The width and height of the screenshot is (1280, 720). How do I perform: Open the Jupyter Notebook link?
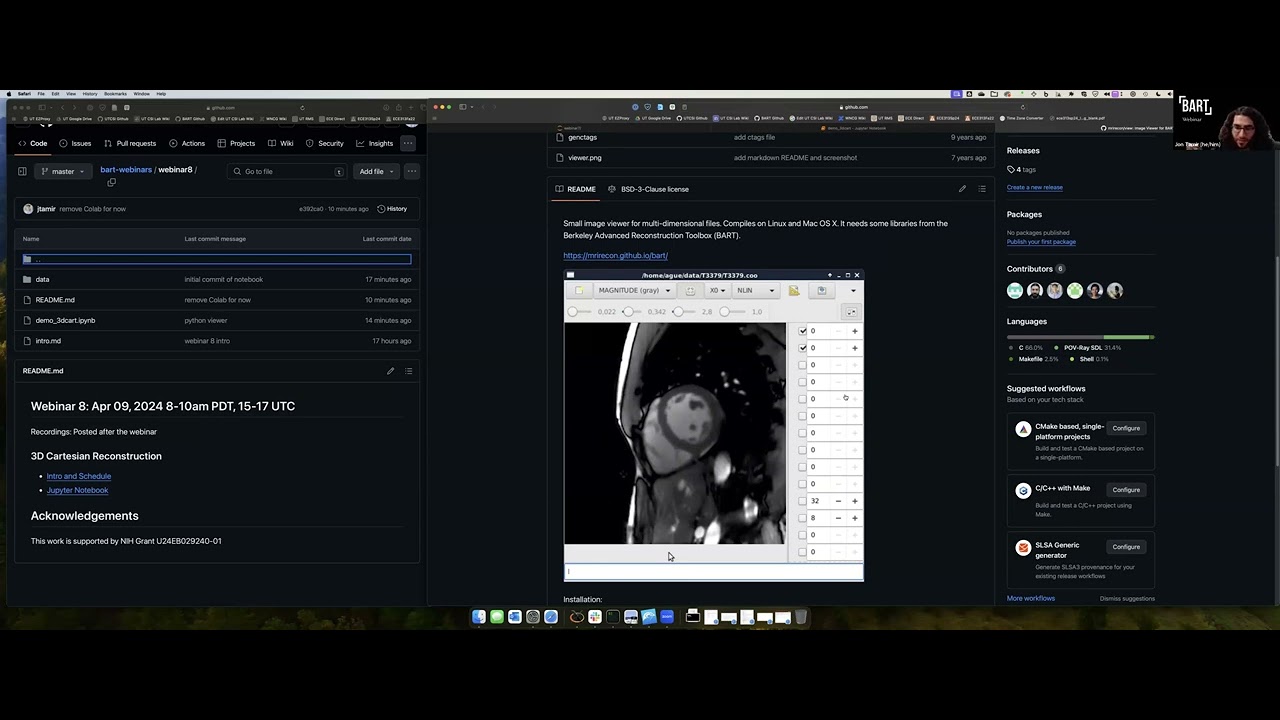77,490
